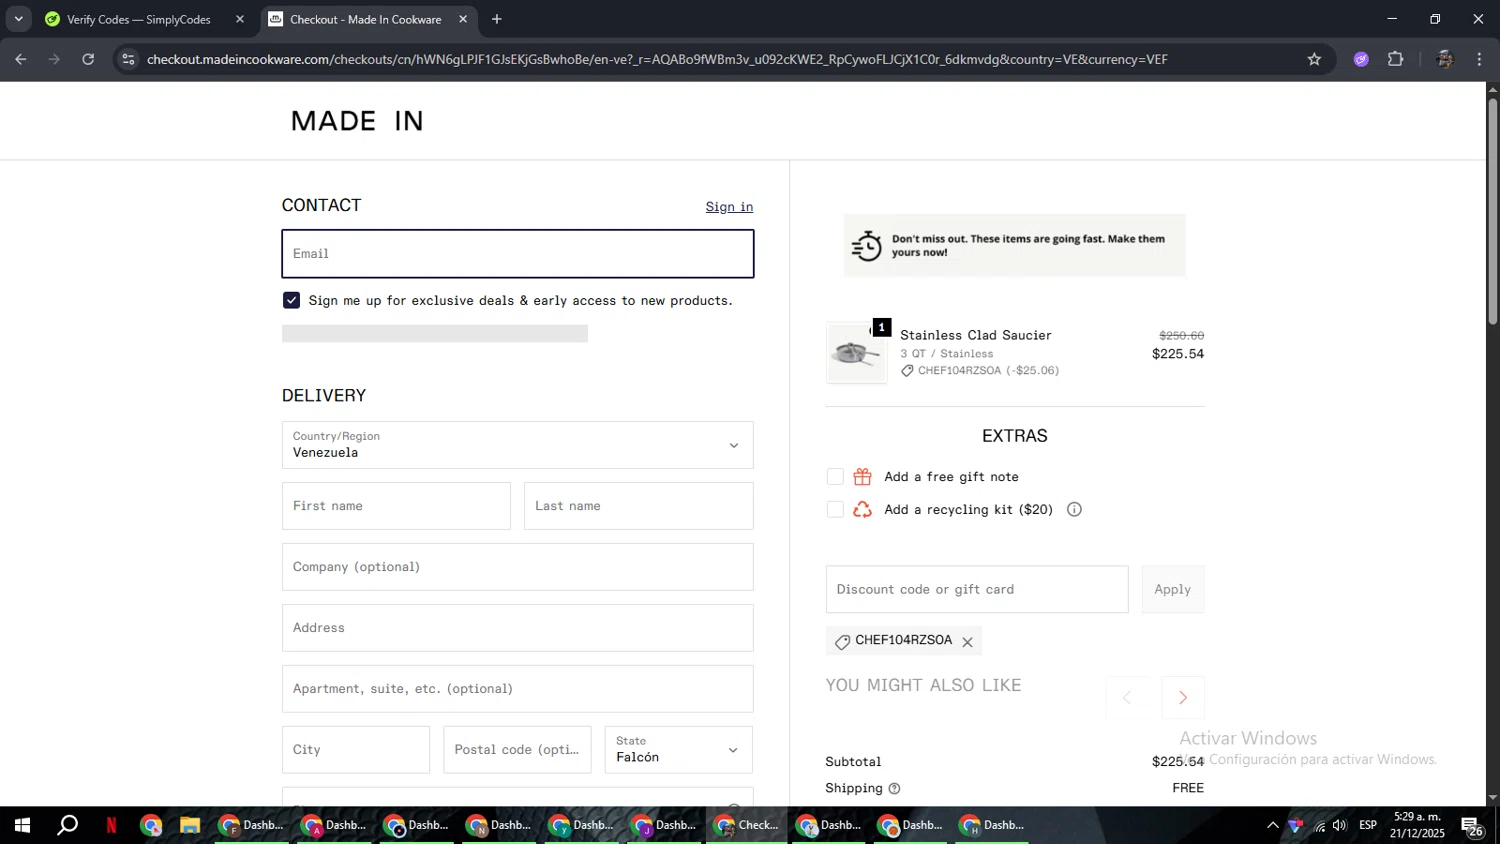
Task: Open the Extensions puzzle menu
Action: click(1396, 59)
